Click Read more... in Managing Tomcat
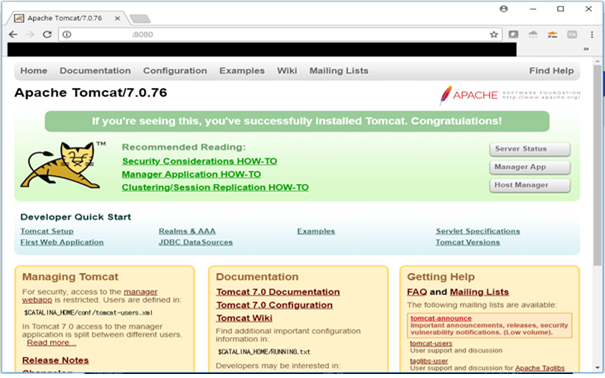The image size is (605, 378). coord(51,343)
